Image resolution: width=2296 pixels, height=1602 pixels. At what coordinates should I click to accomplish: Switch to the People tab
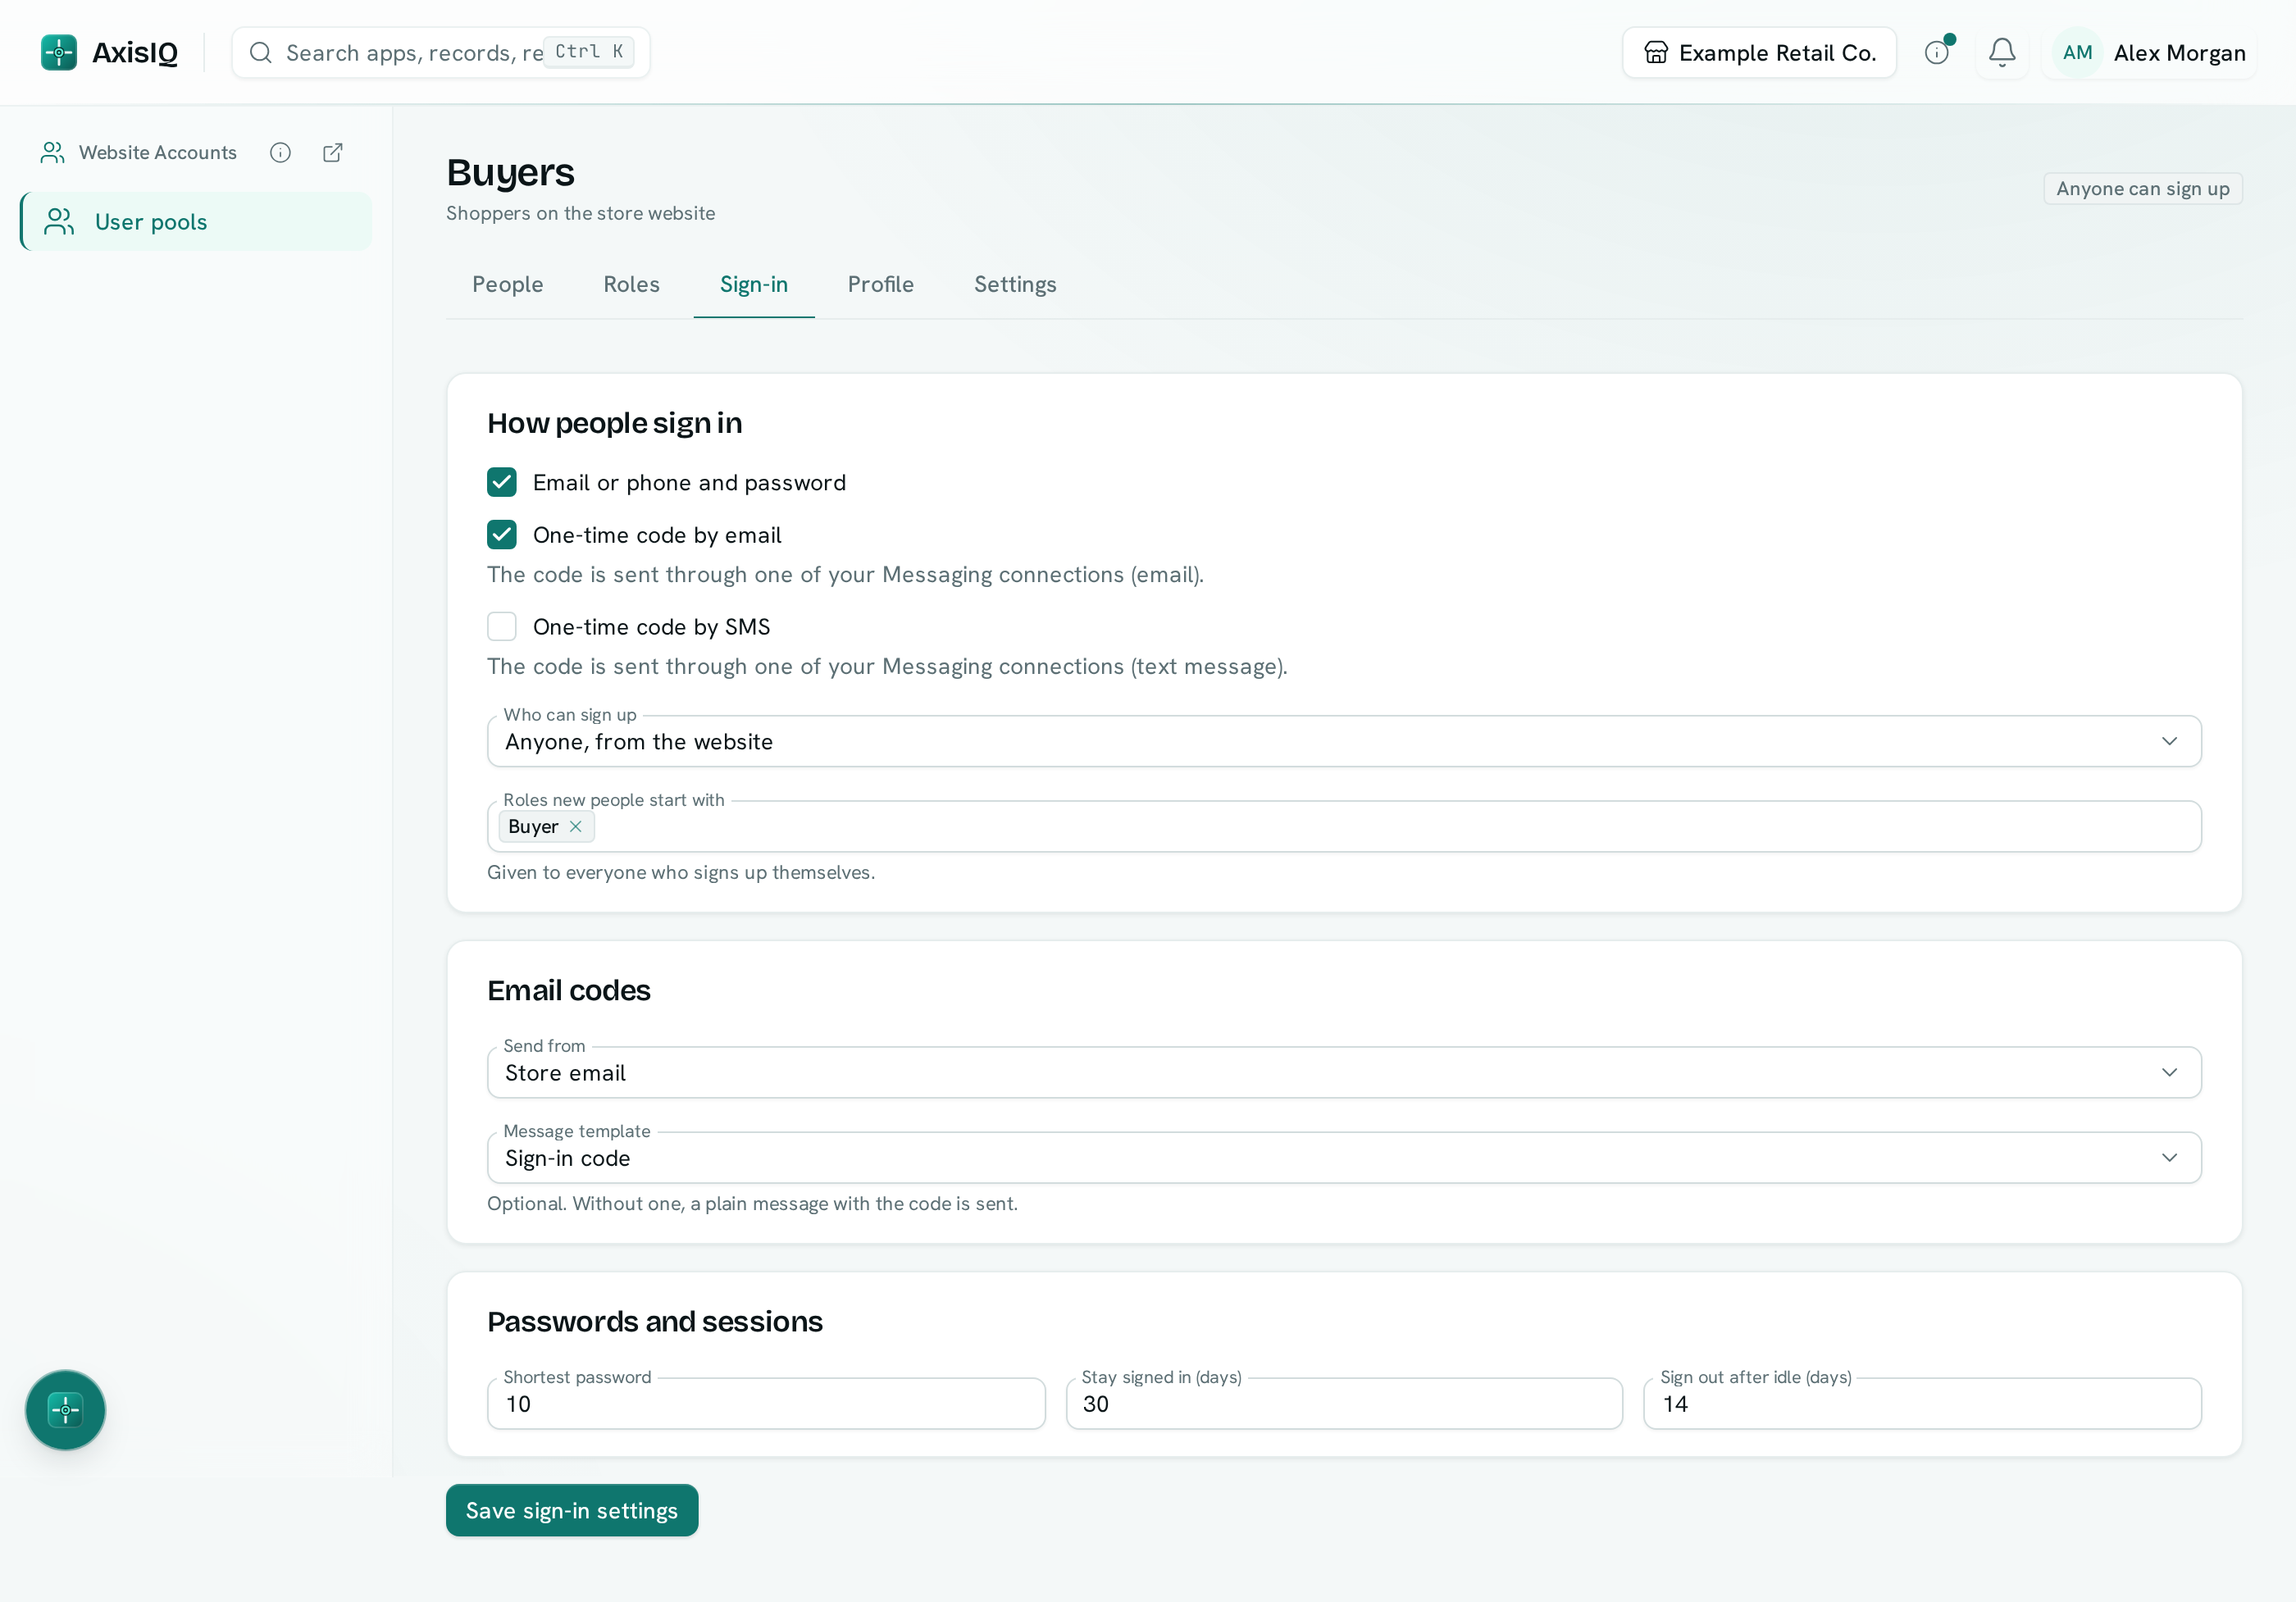coord(507,284)
